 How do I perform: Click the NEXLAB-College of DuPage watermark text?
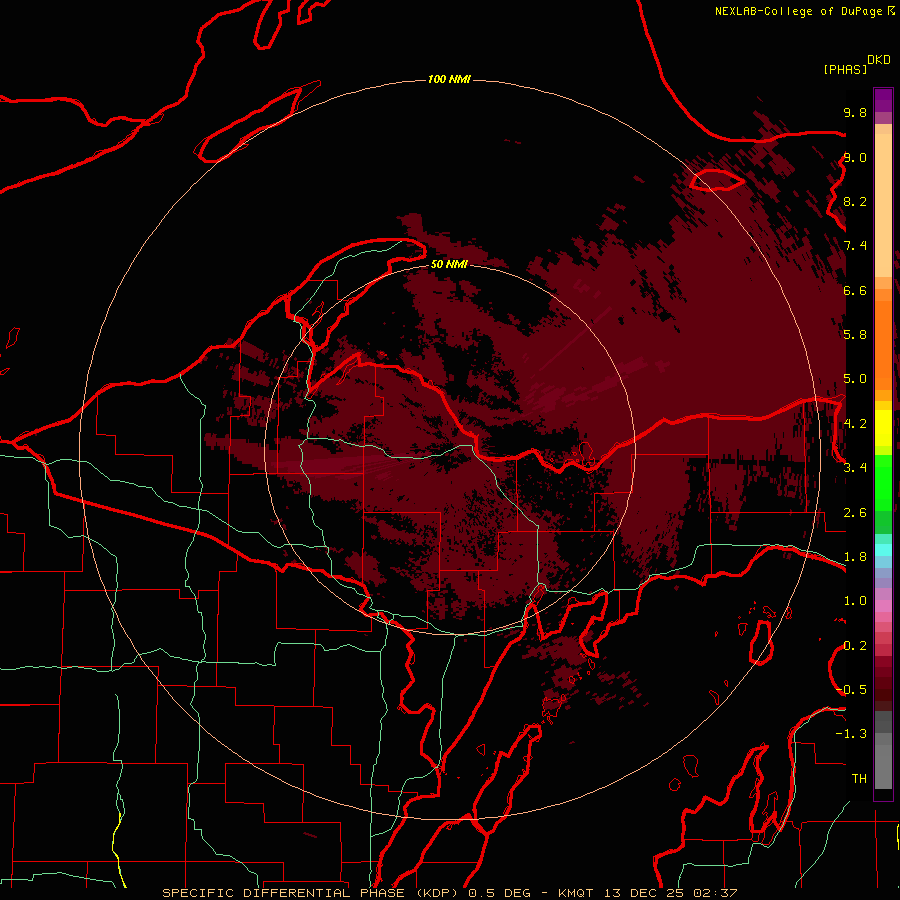point(798,11)
